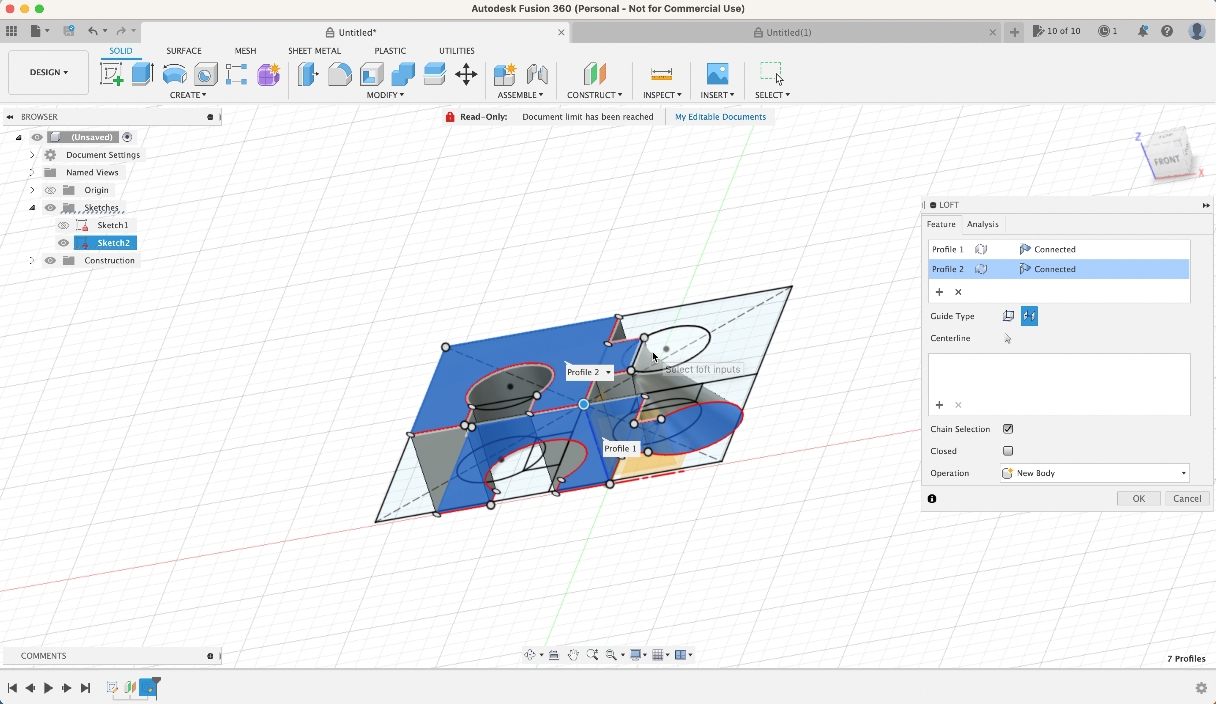Toggle the Chain Selection checkbox
Screen dimensions: 1216x704
1008,429
